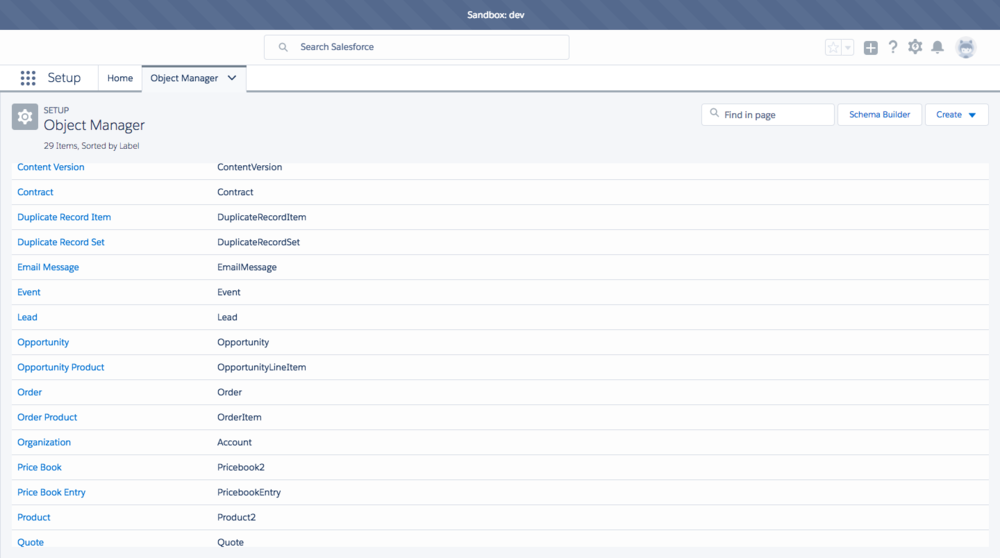
Task: Open the App Launcher grid icon
Action: click(27, 78)
